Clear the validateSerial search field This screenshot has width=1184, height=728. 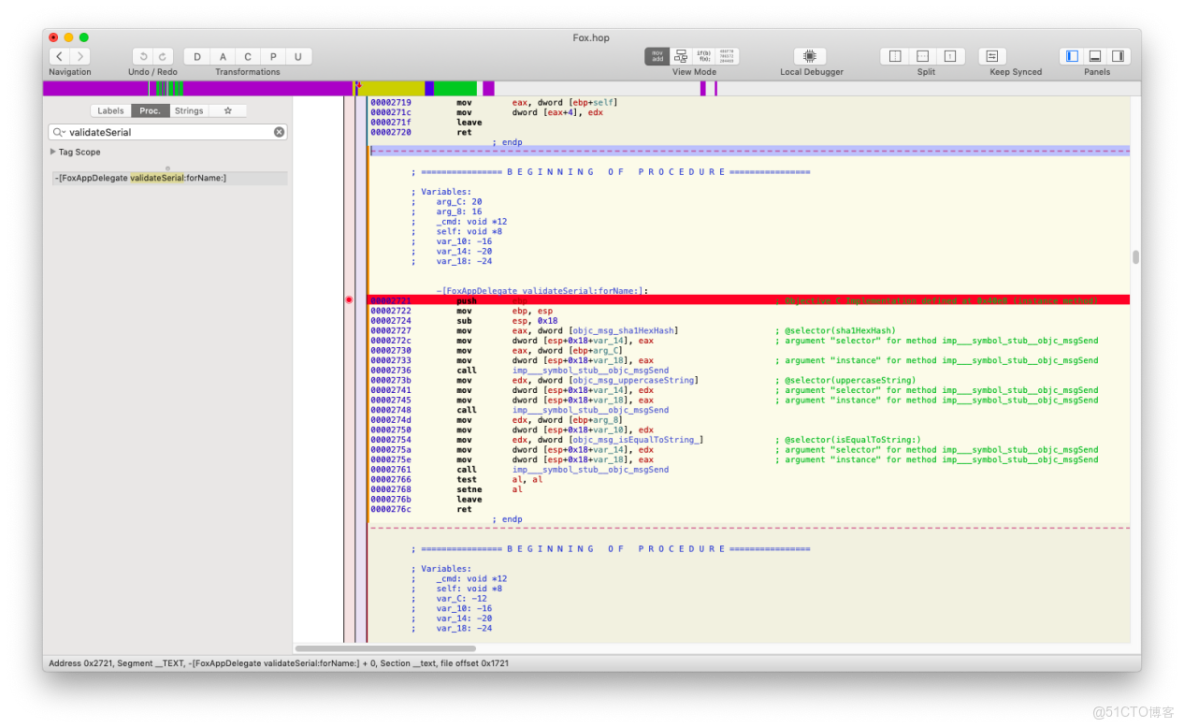(279, 131)
